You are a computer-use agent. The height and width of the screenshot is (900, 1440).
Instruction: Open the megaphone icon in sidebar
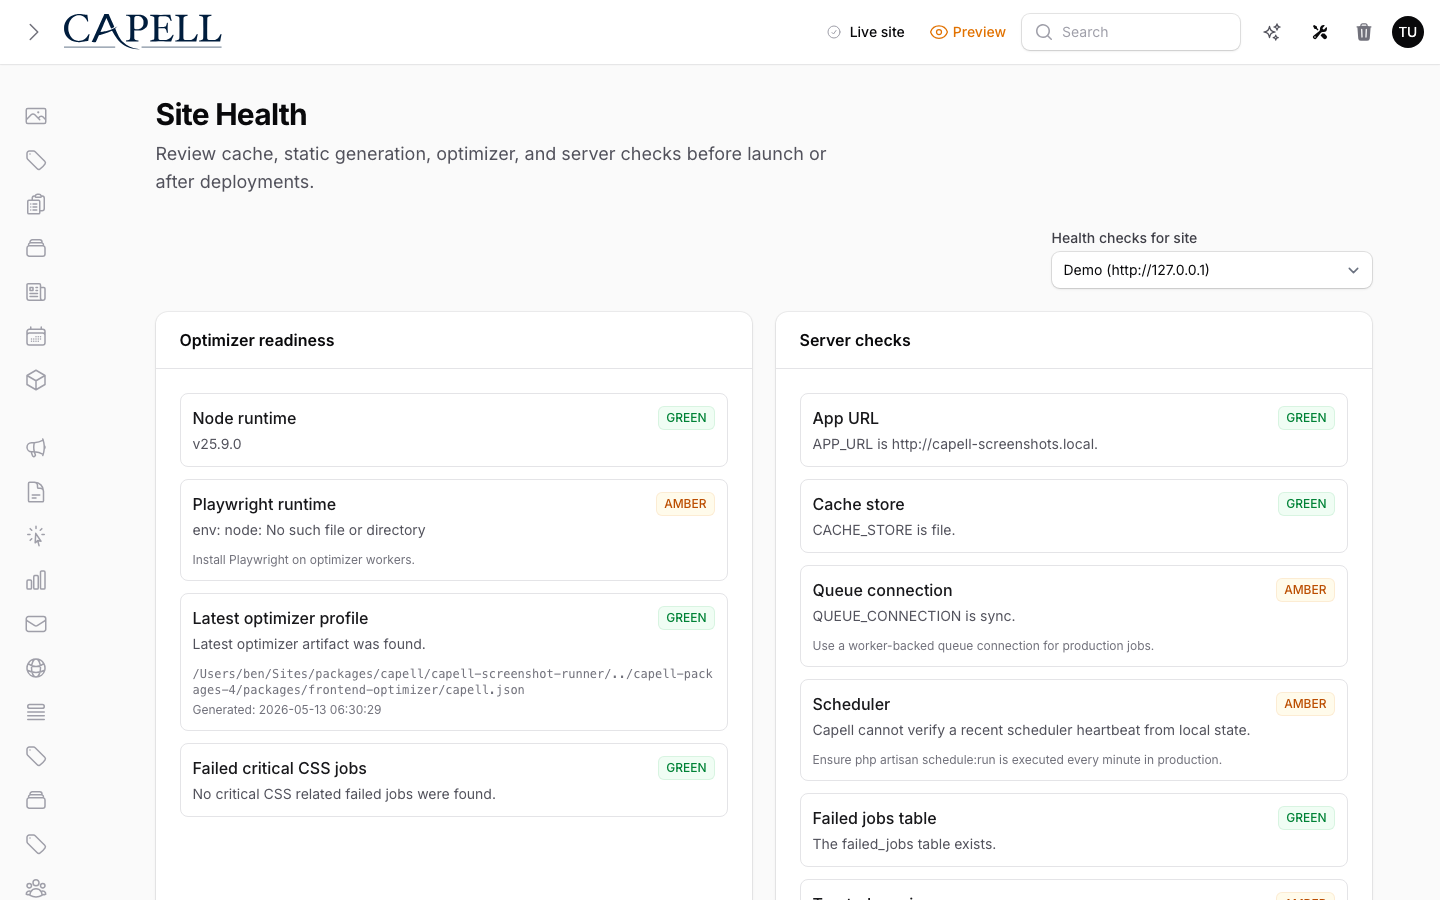click(x=36, y=448)
